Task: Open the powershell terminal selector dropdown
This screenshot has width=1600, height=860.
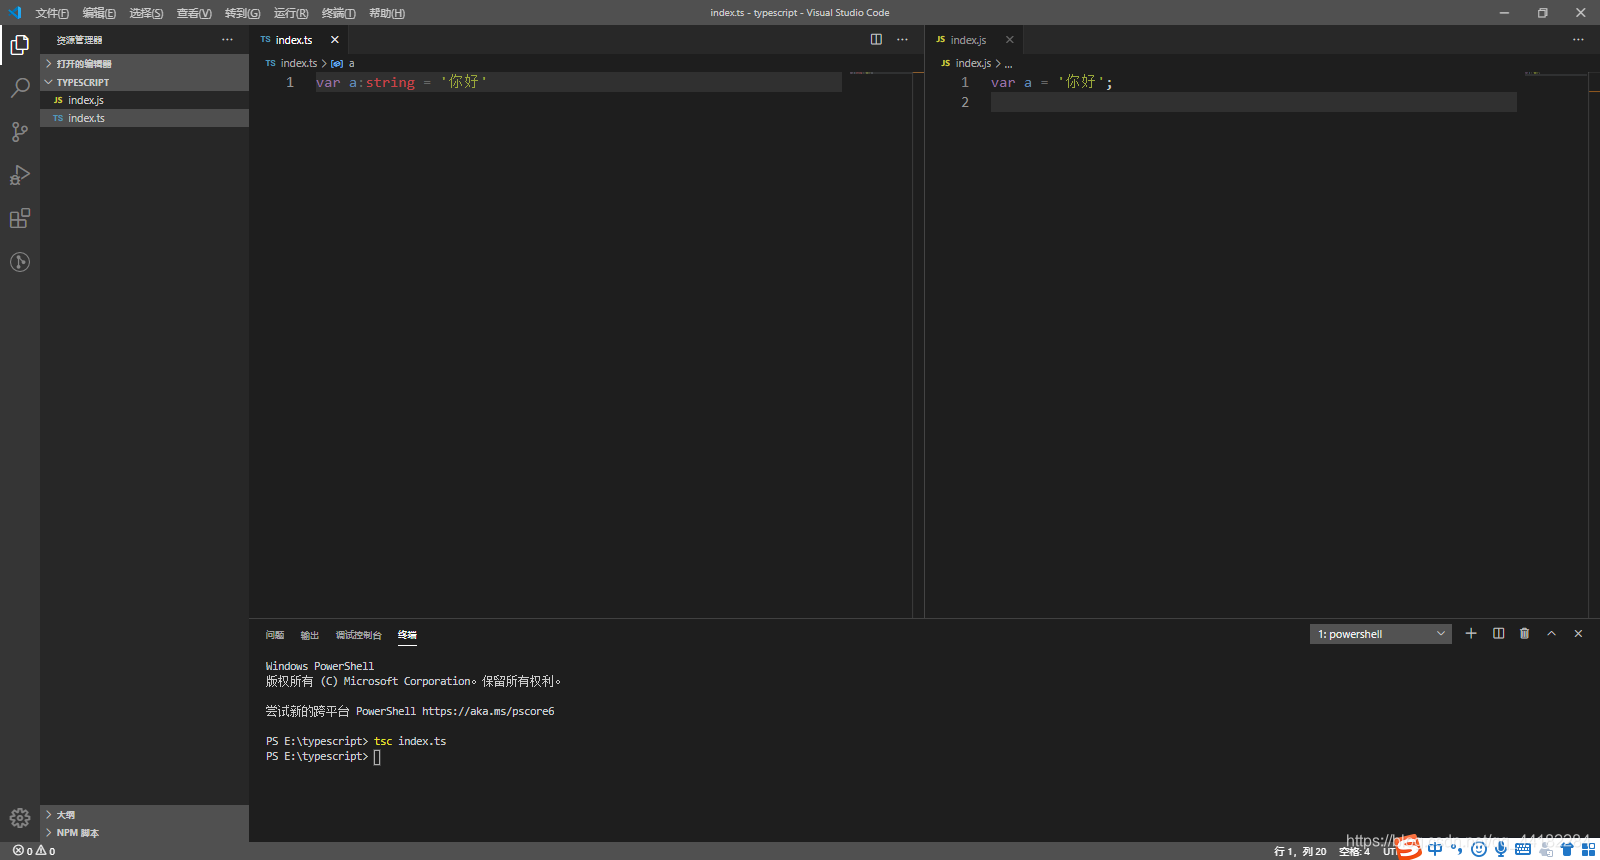Action: pos(1380,634)
